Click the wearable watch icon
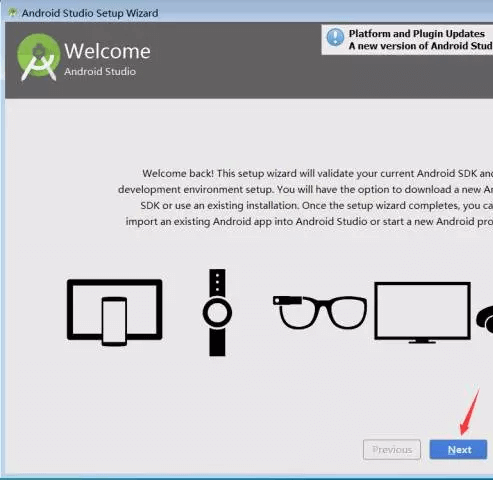Screen dimensions: 493x480 pyautogui.click(x=217, y=312)
